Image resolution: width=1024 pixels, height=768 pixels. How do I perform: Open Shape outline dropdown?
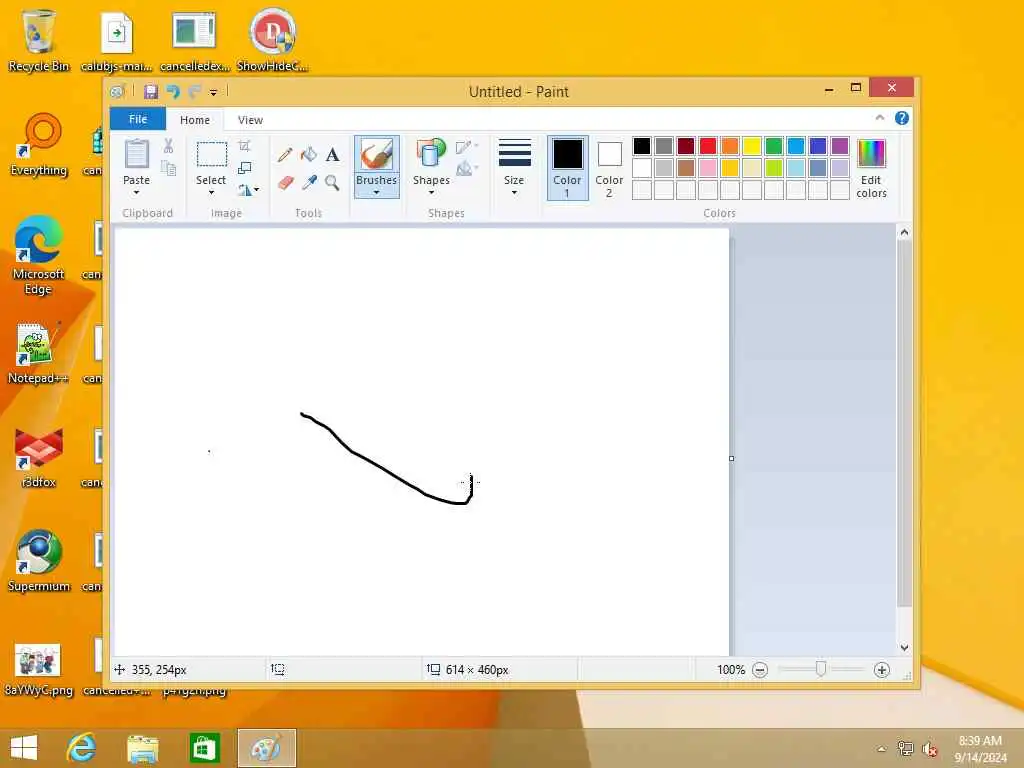click(x=467, y=147)
